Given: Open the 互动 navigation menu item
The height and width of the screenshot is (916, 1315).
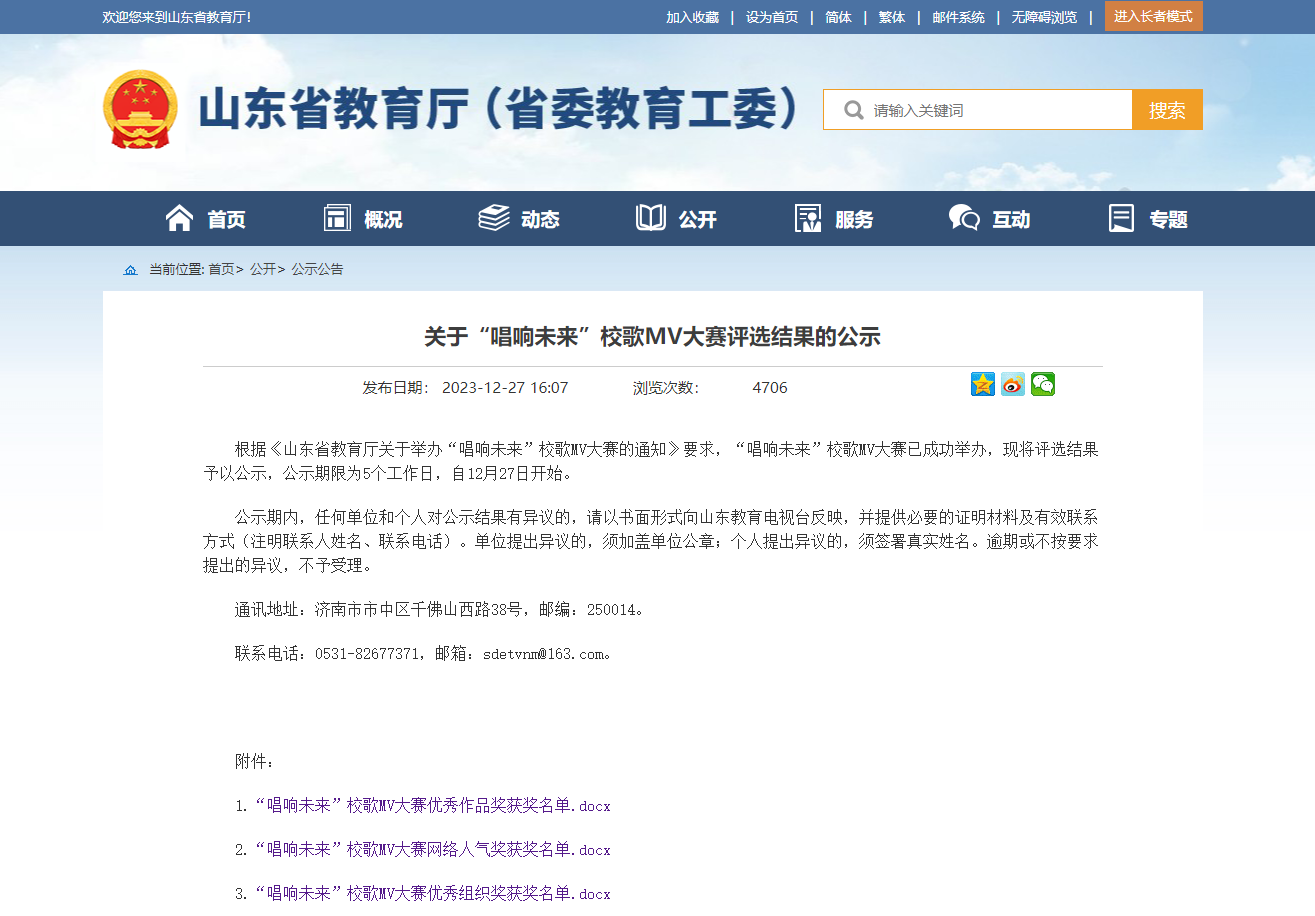Looking at the screenshot, I should [x=1011, y=219].
